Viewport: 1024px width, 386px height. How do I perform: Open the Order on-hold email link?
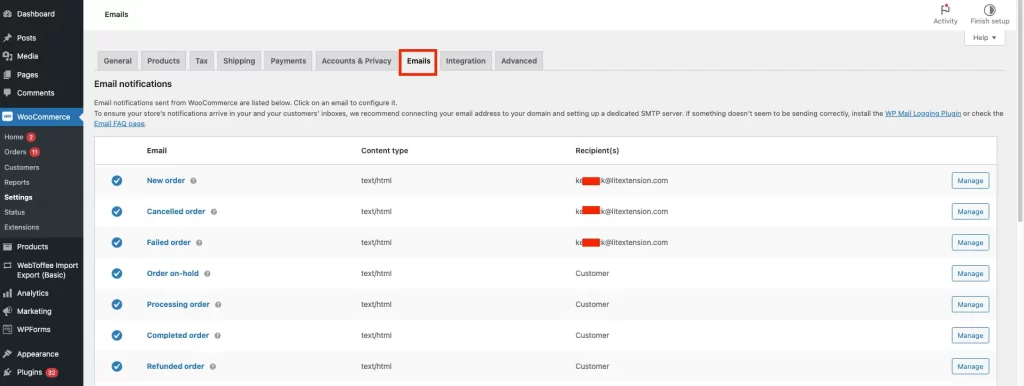pyautogui.click(x=172, y=274)
